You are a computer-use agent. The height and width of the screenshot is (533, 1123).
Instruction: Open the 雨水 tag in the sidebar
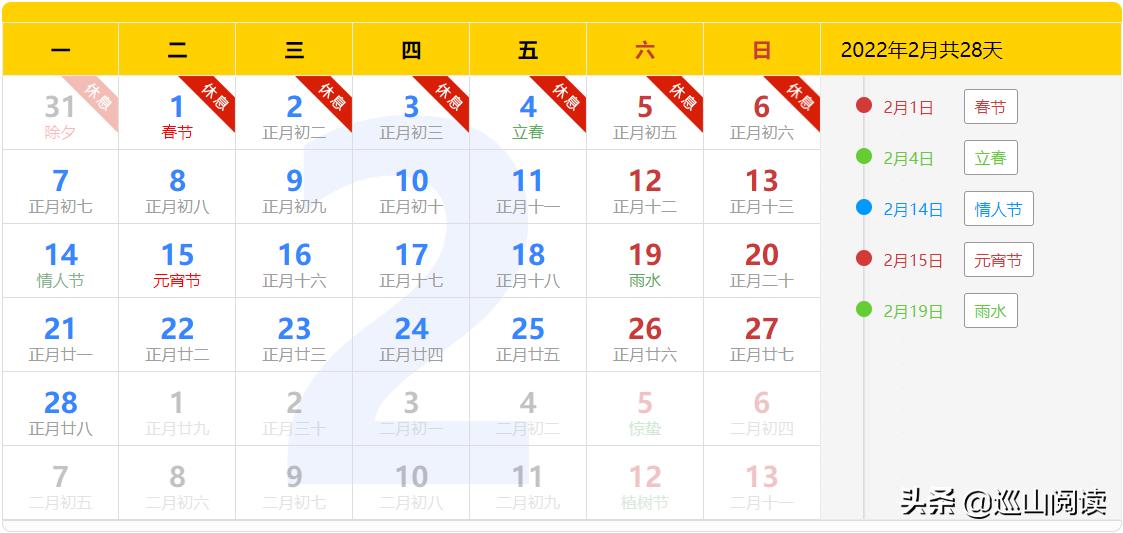(991, 310)
